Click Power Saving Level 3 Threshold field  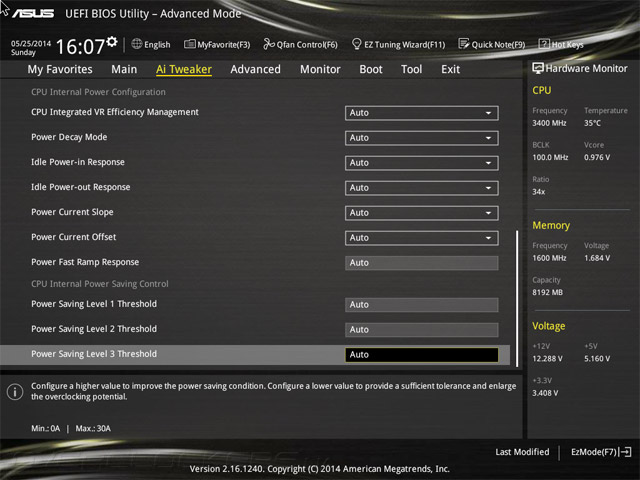[422, 355]
